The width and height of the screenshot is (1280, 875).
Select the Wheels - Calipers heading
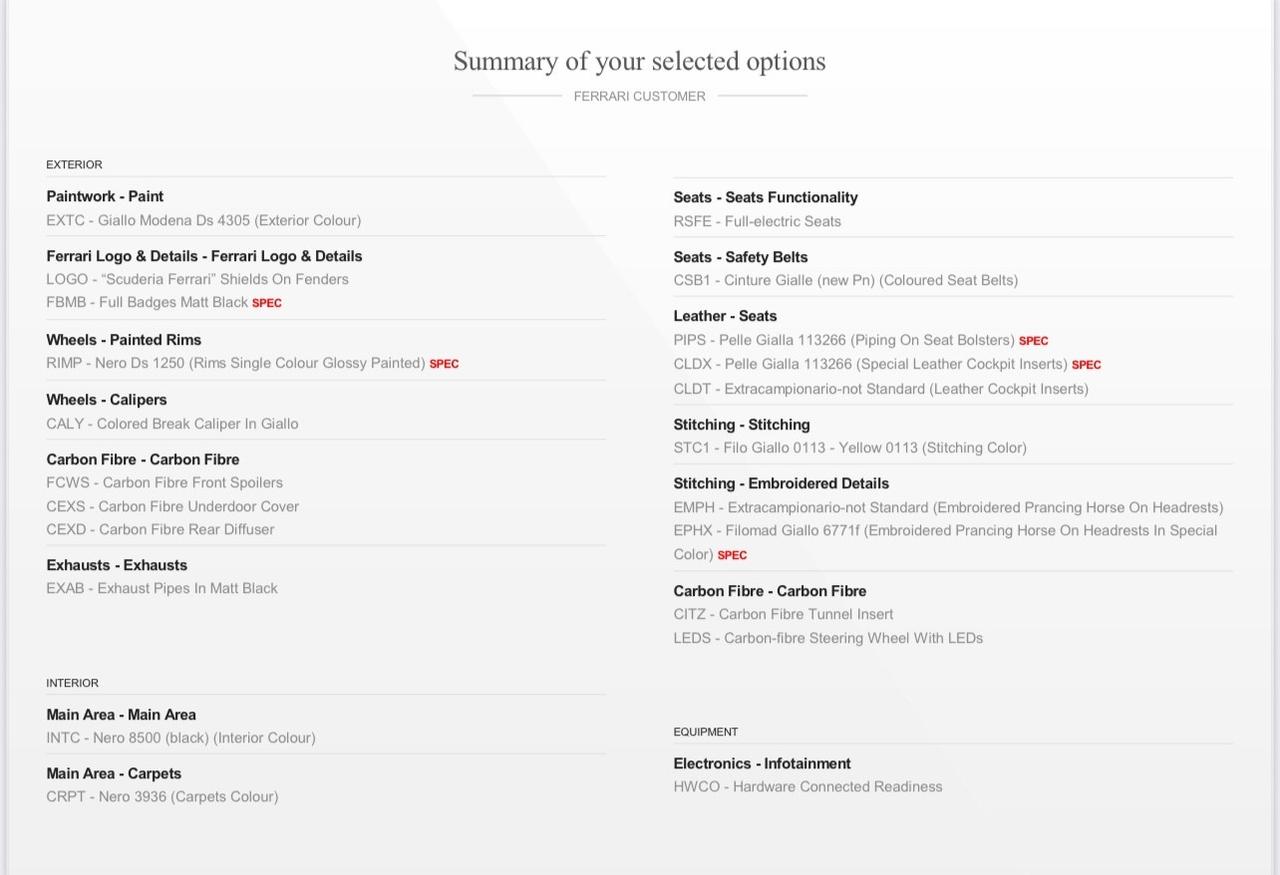tap(106, 399)
